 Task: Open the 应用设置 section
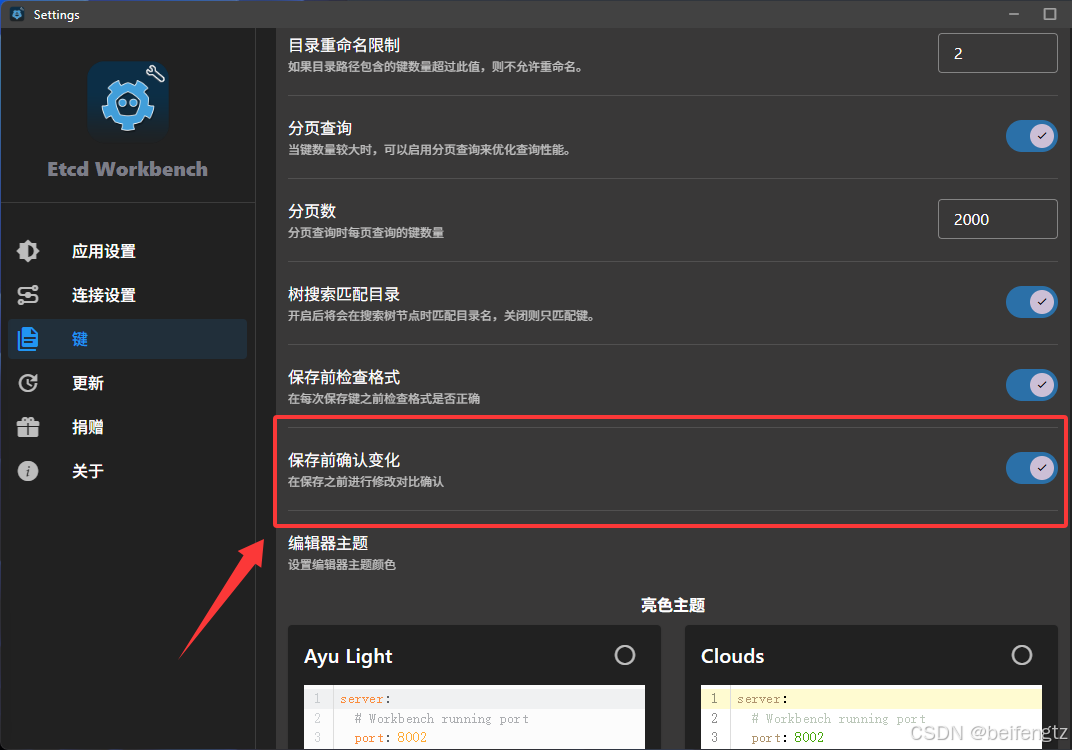point(128,251)
